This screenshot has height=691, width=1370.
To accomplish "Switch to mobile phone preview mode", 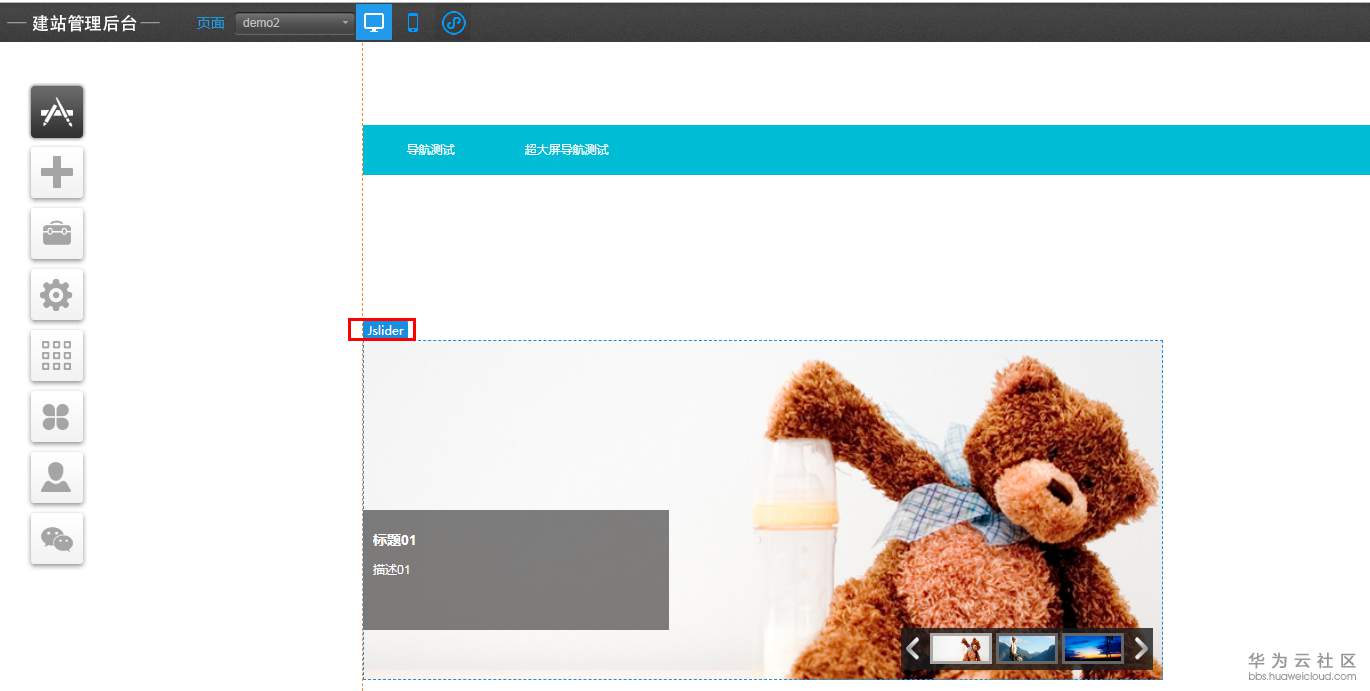I will click(412, 22).
